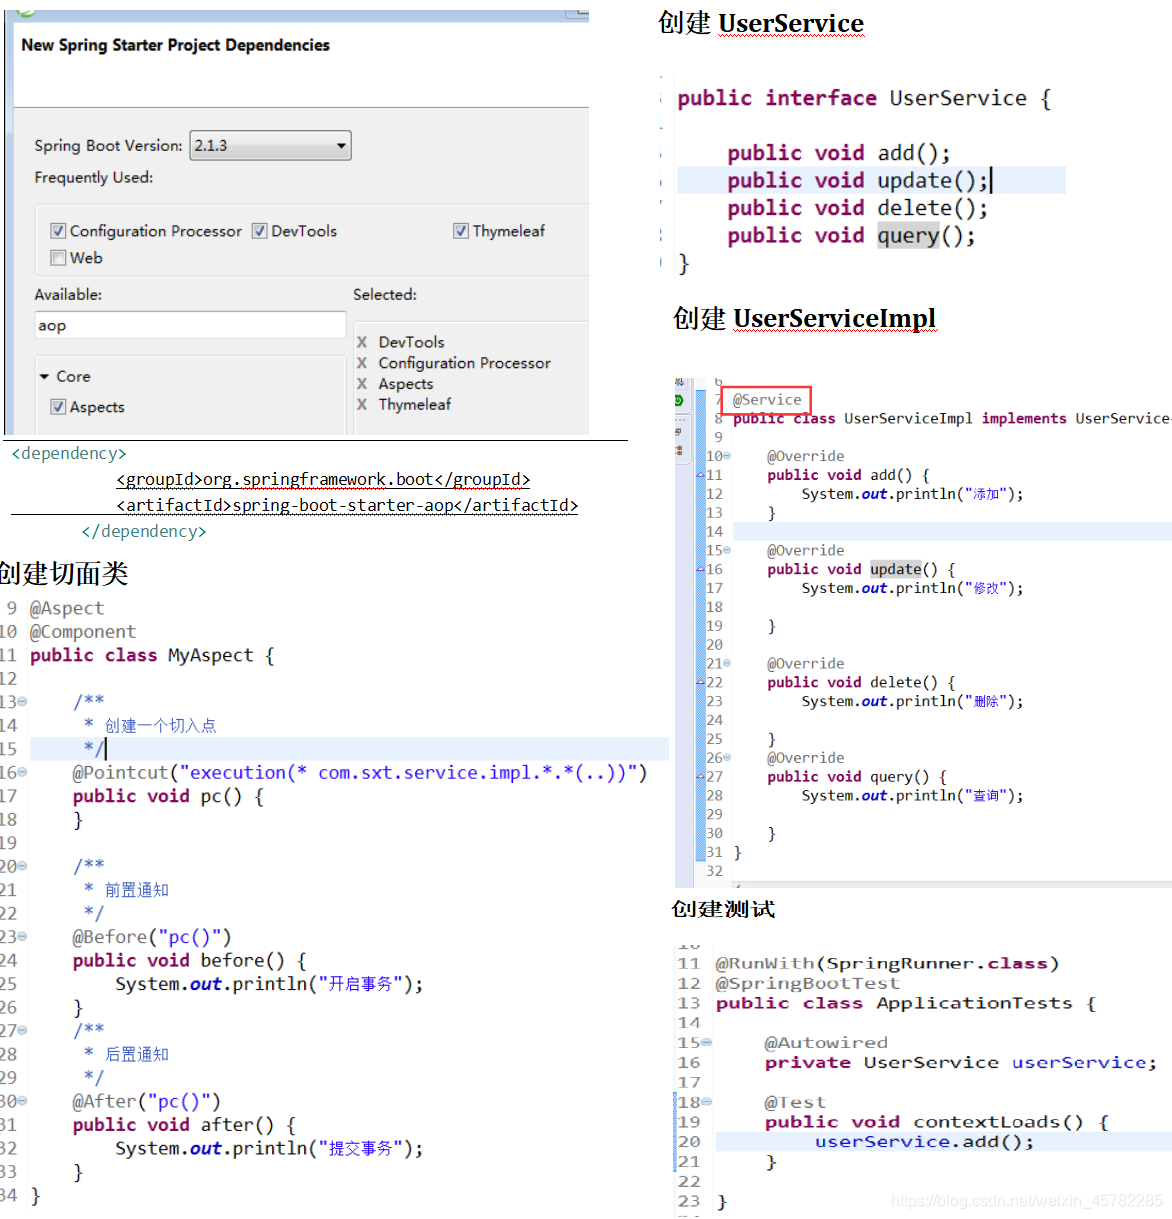Screen dimensions: 1172x1219
Task: Click 'public void after()' method declaration
Action: 184,1125
